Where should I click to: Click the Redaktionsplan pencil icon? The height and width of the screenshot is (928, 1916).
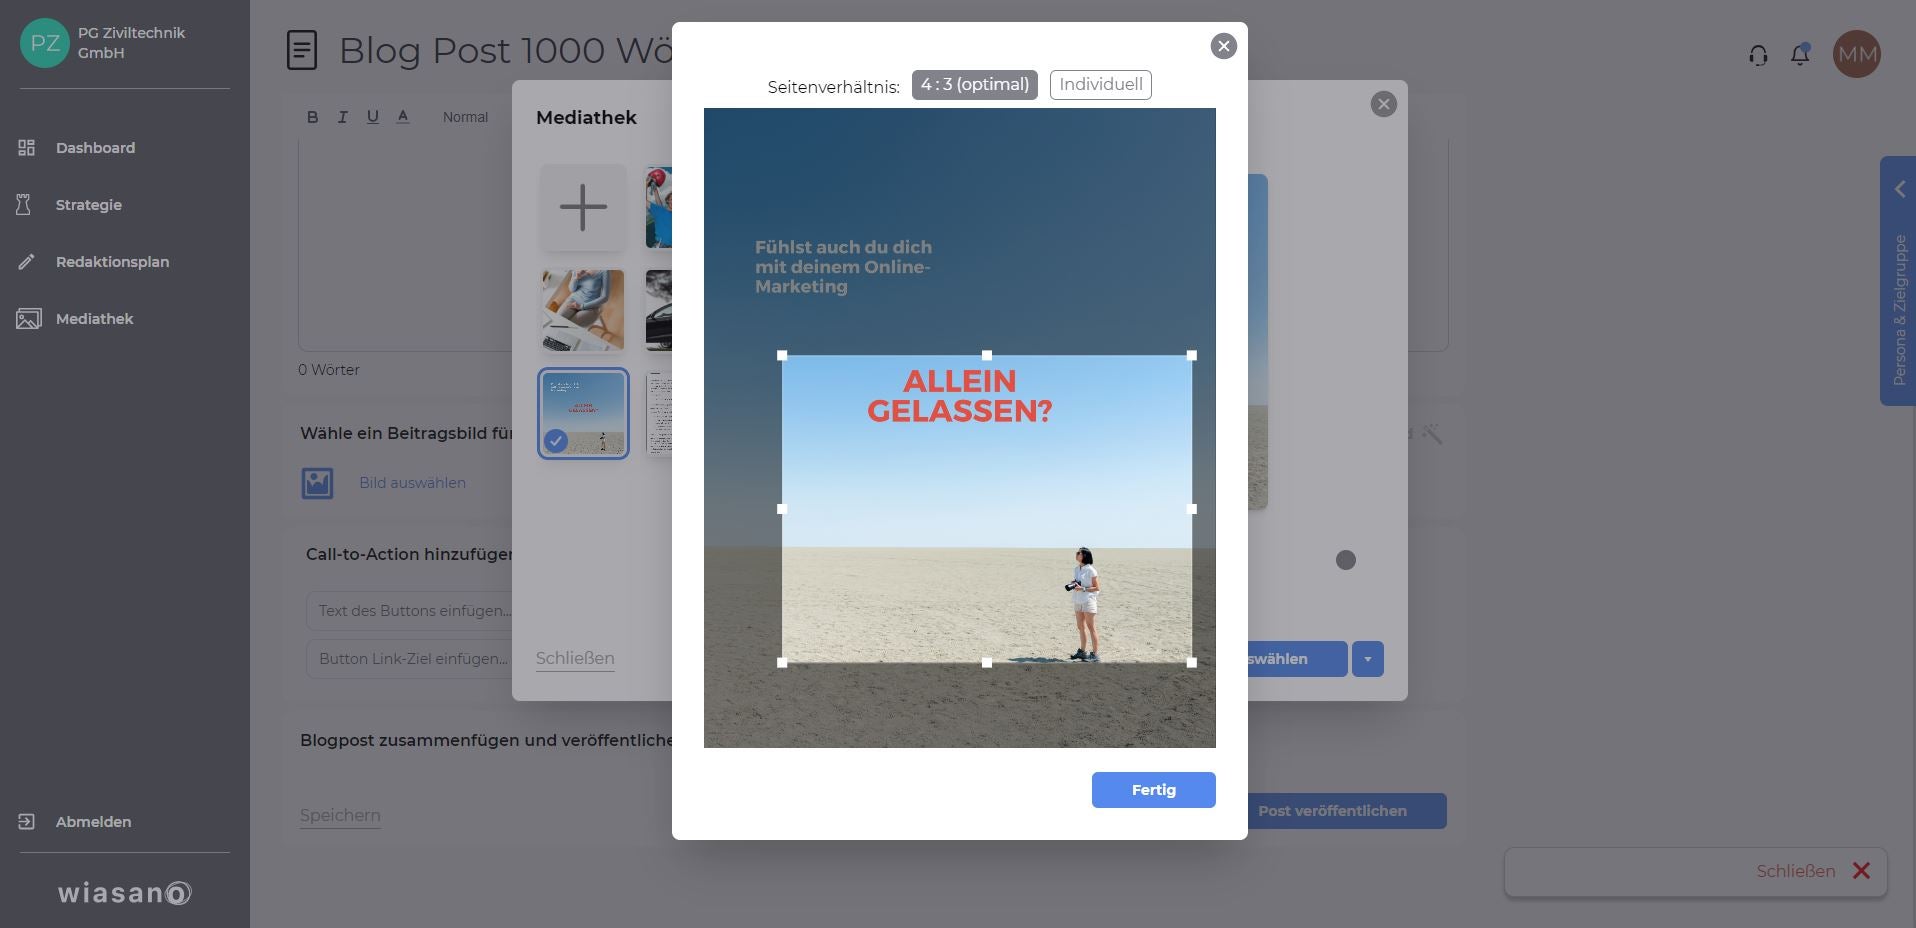pos(27,261)
